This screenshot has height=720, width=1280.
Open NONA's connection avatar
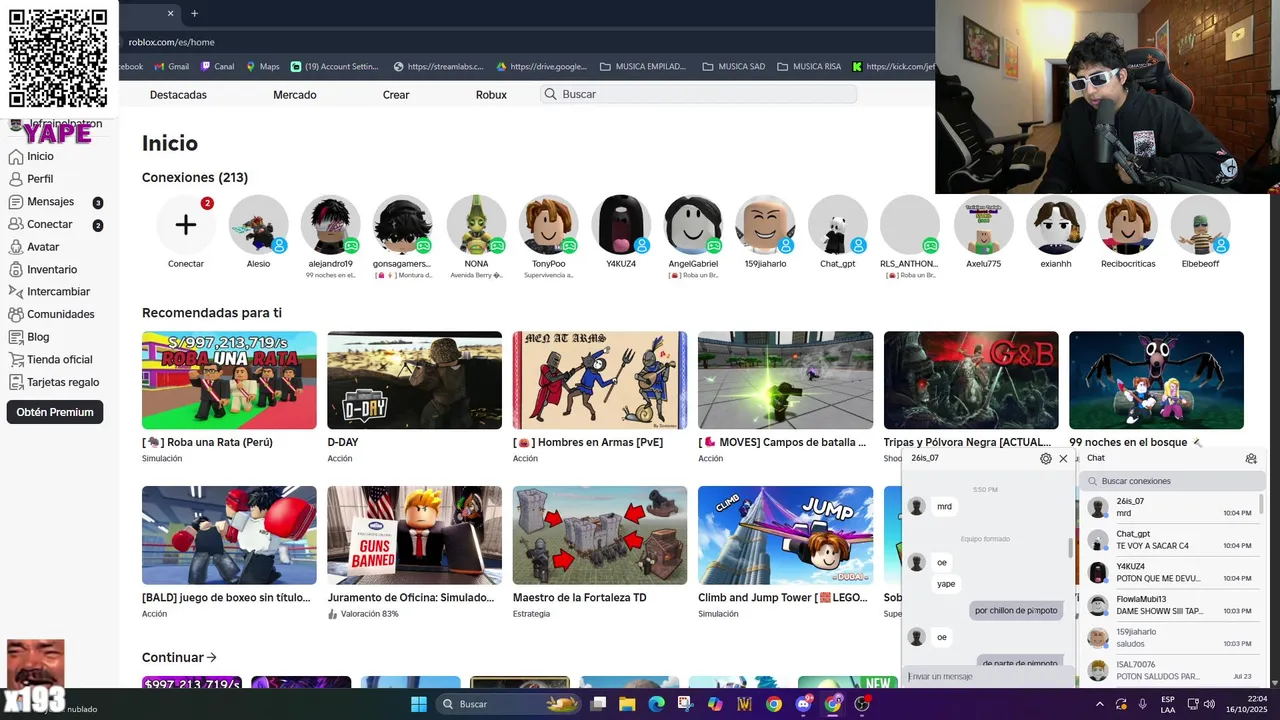[x=476, y=225]
